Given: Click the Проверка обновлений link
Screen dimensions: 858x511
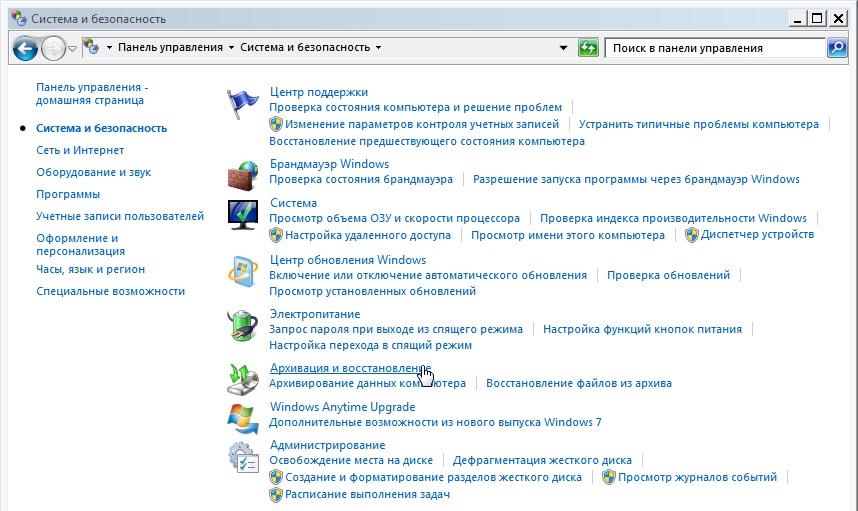Looking at the screenshot, I should (x=668, y=275).
